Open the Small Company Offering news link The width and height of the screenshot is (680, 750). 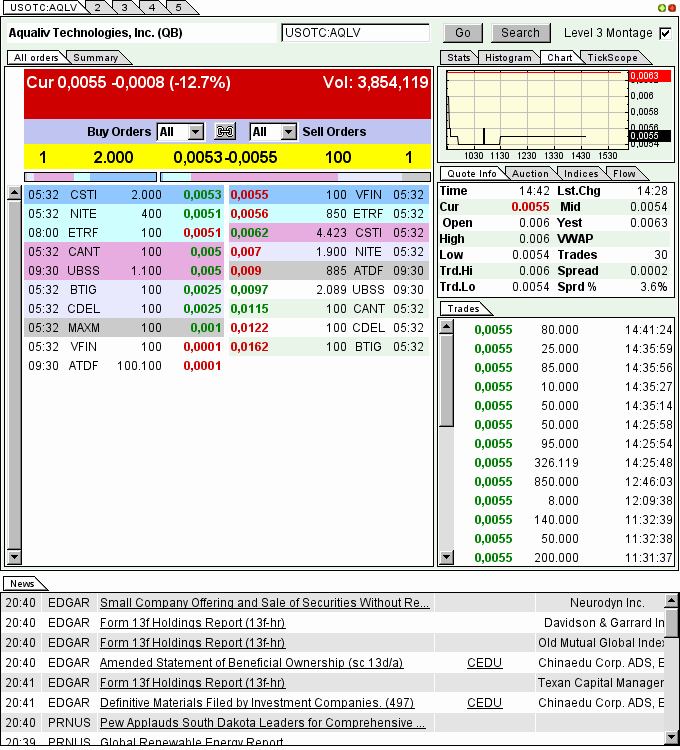coord(264,603)
